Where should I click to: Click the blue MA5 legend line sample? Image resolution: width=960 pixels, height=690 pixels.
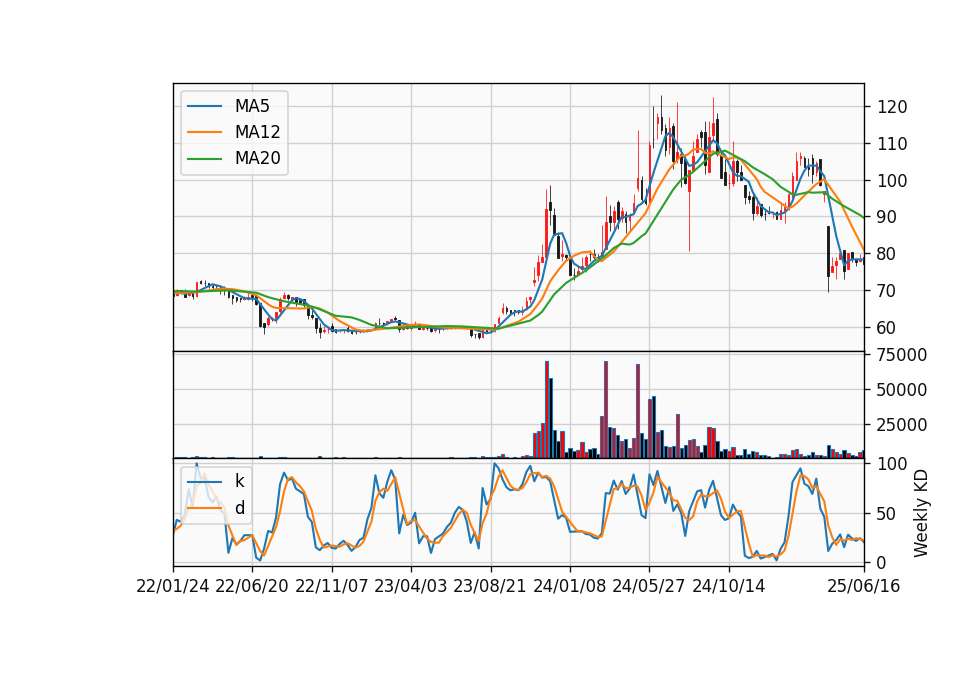click(204, 106)
